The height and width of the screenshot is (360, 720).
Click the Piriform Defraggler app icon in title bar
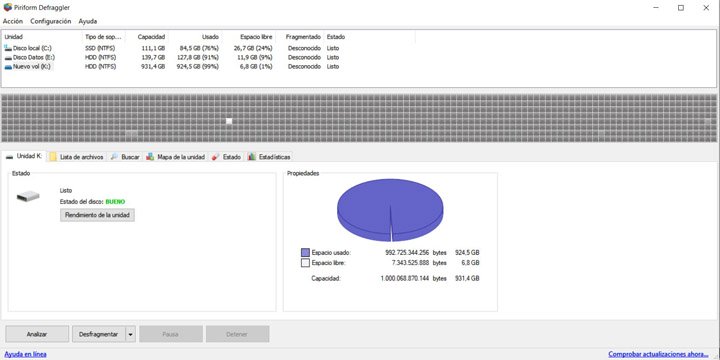click(7, 7)
